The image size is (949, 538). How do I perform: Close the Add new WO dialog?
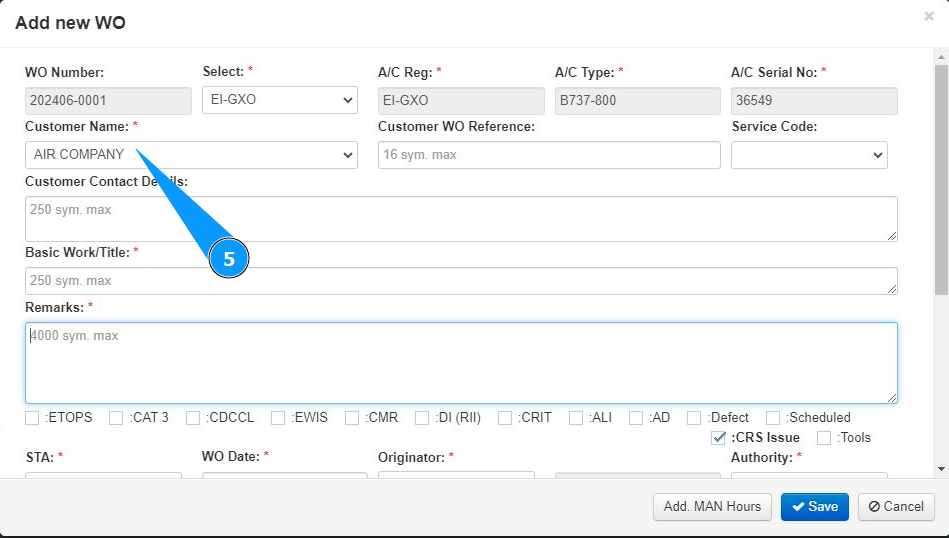929,16
